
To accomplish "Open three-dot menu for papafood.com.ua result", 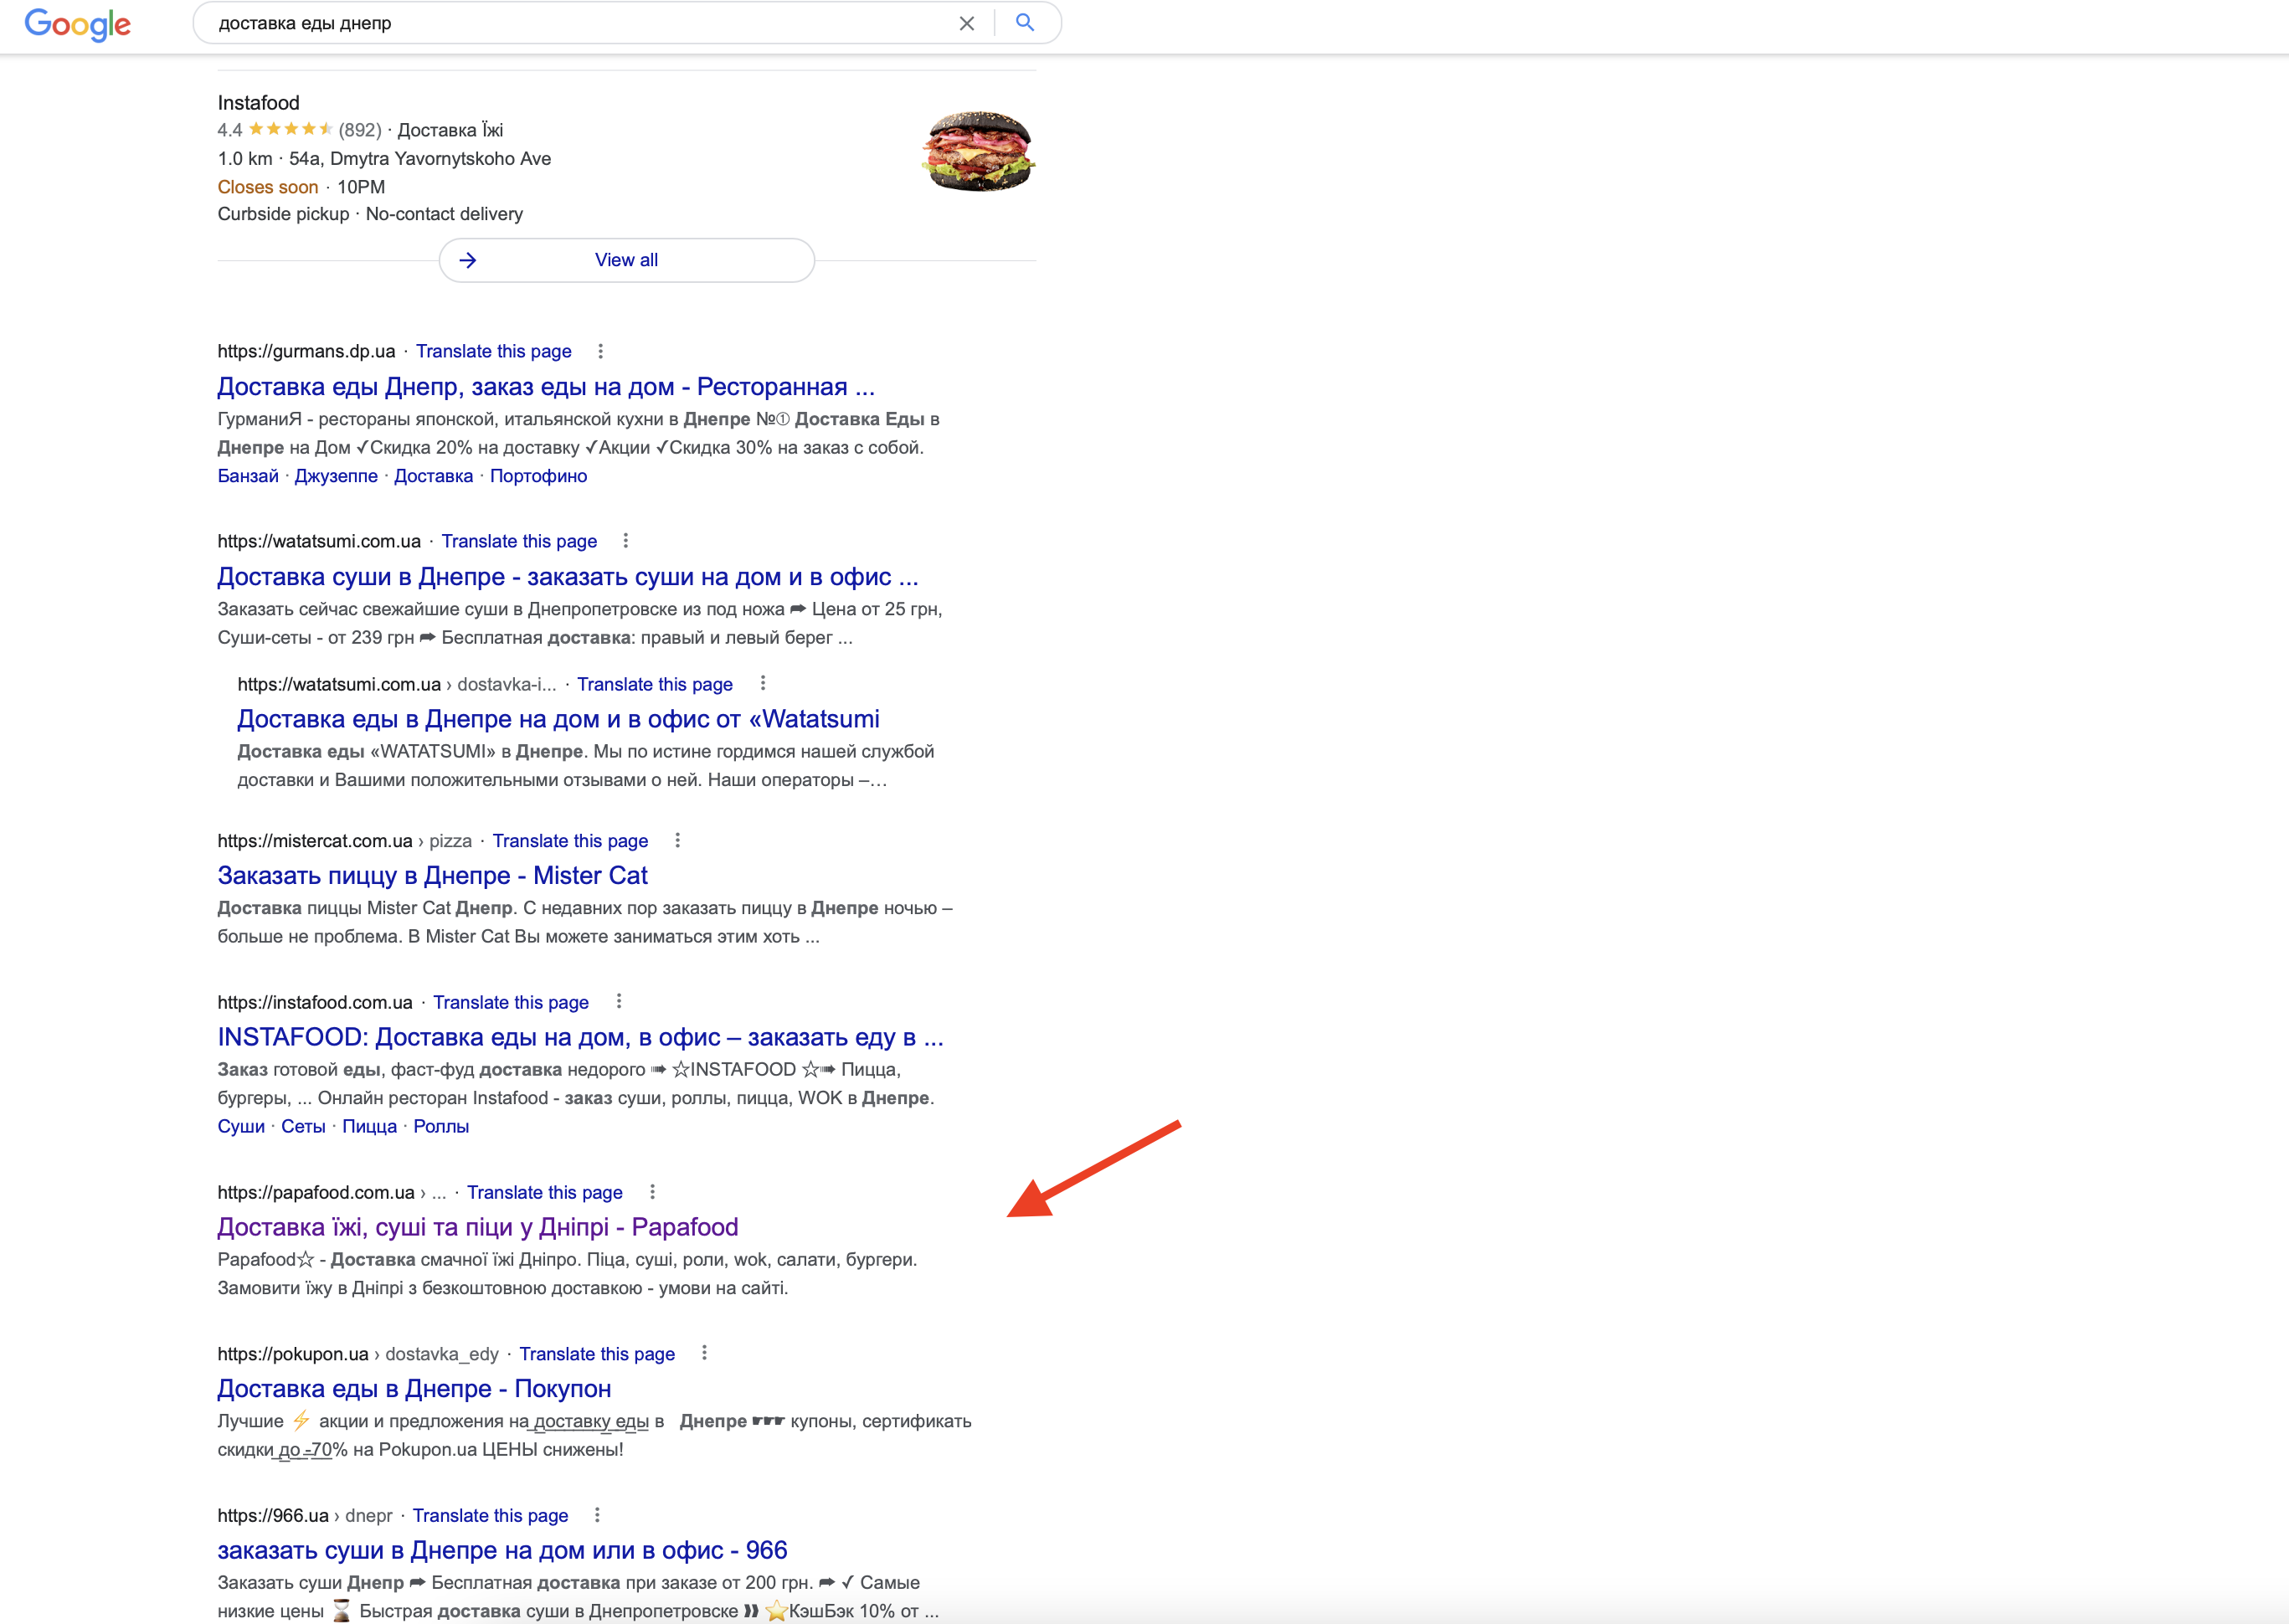I will (652, 1191).
